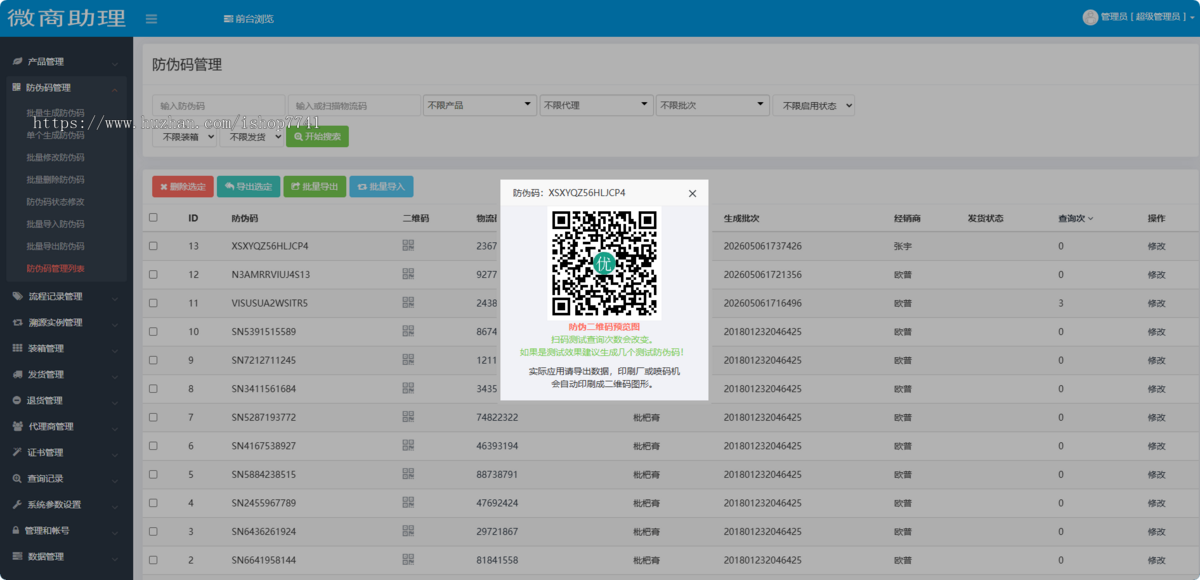
Task: Collapse the 防伪码管理 sidebar menu
Action: [x=66, y=88]
